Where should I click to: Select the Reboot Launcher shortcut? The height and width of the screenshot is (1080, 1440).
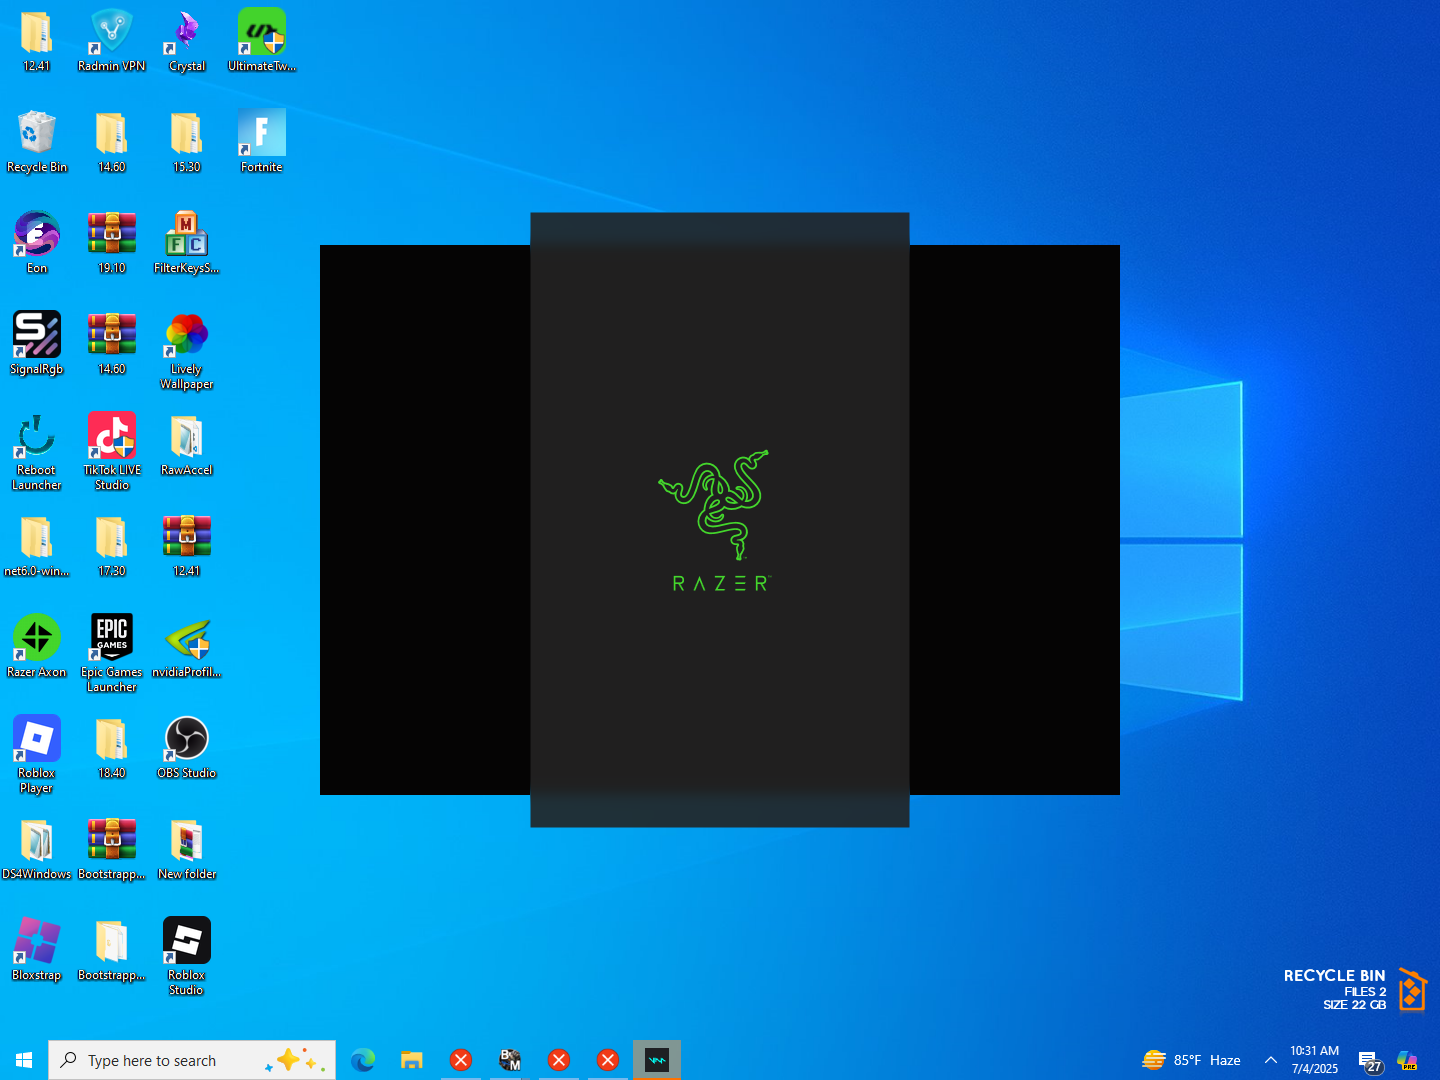coord(37,452)
